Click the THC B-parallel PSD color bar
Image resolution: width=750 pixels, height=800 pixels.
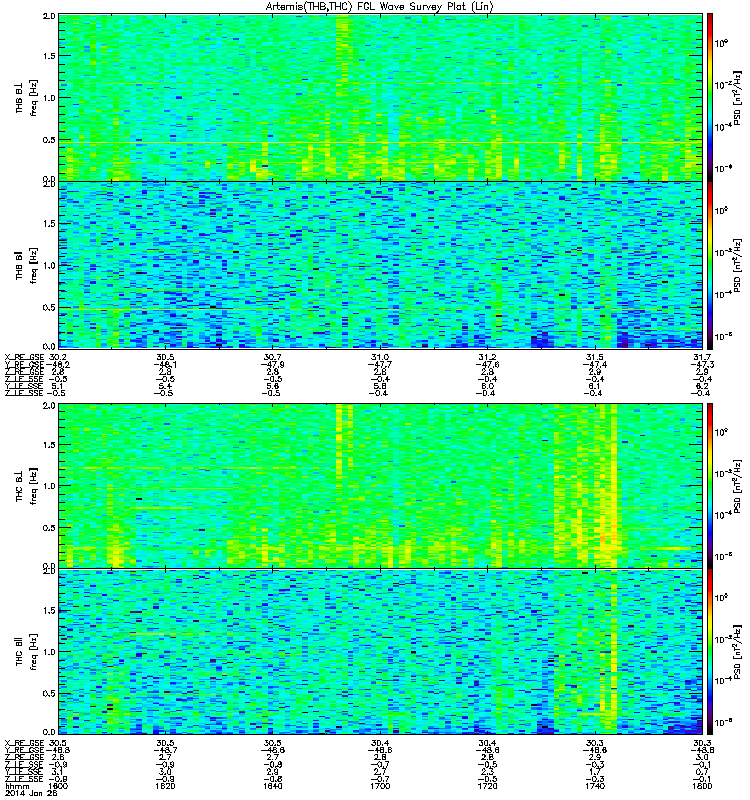pyautogui.click(x=710, y=652)
